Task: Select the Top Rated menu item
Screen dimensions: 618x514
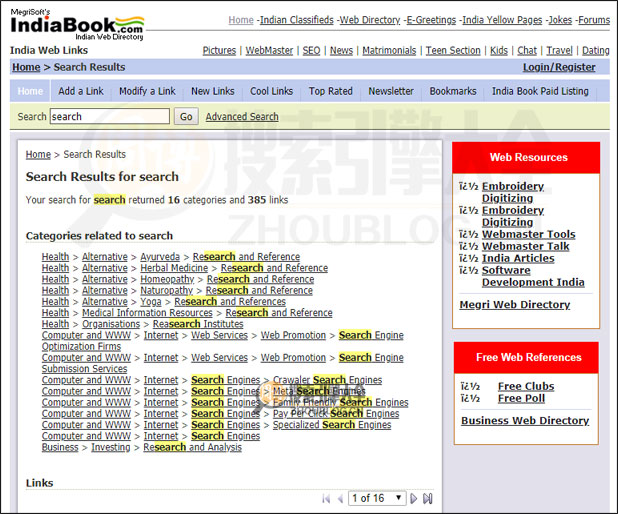Action: coord(330,91)
